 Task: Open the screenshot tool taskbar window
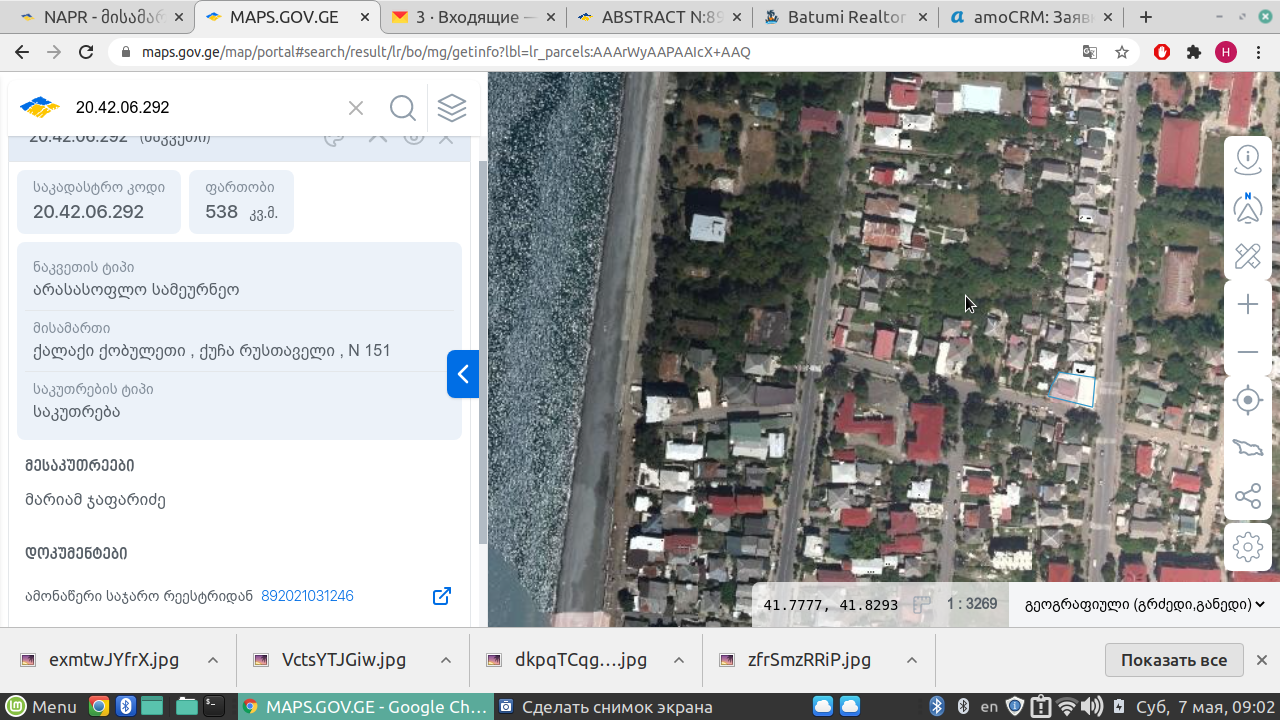[607, 706]
